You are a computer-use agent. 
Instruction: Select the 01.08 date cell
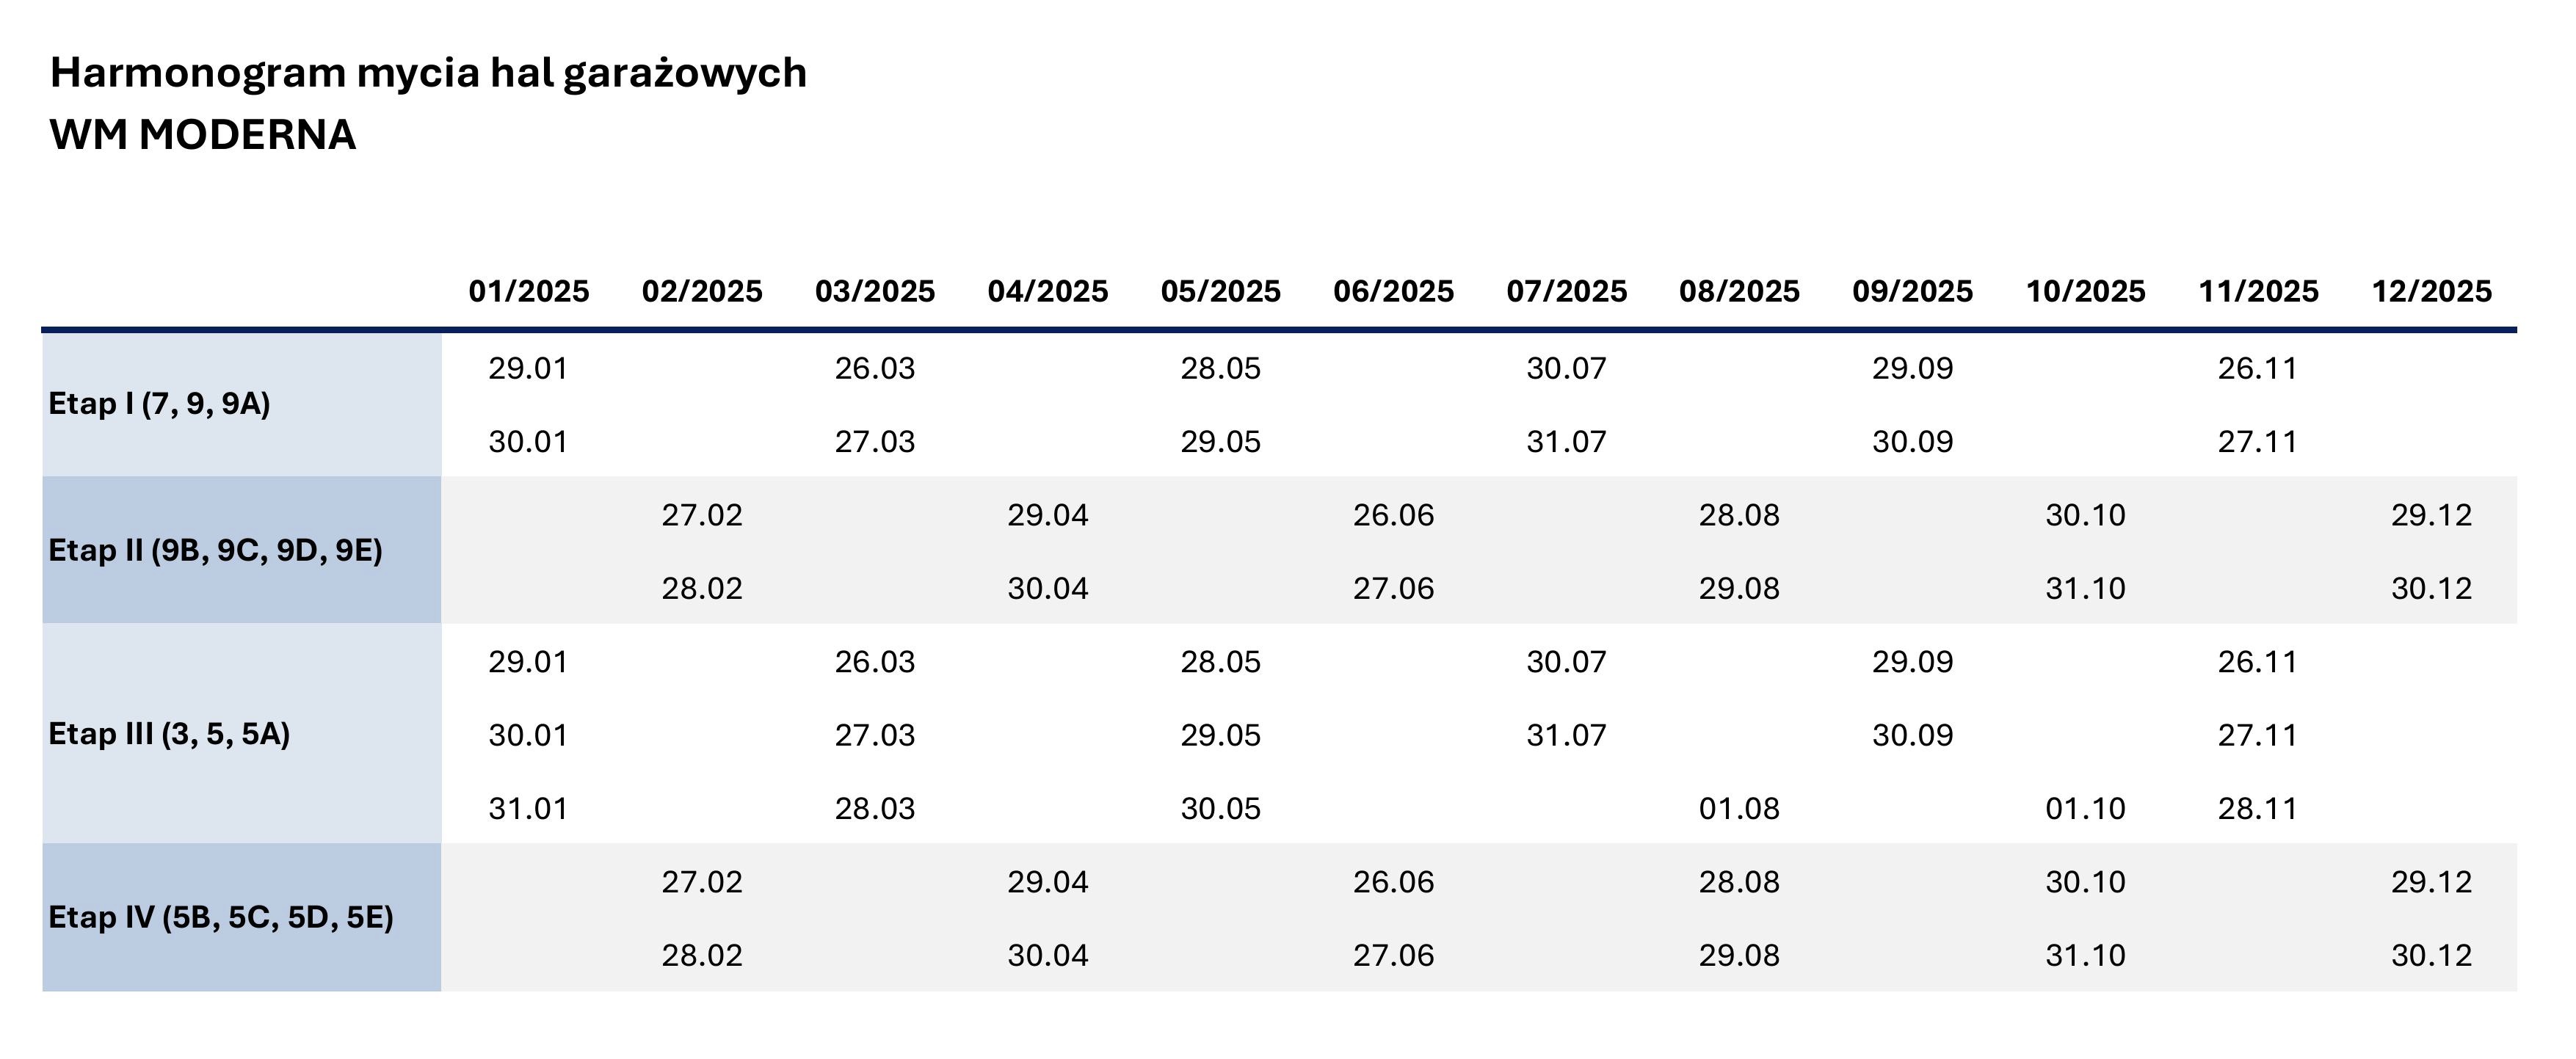pos(1739,808)
